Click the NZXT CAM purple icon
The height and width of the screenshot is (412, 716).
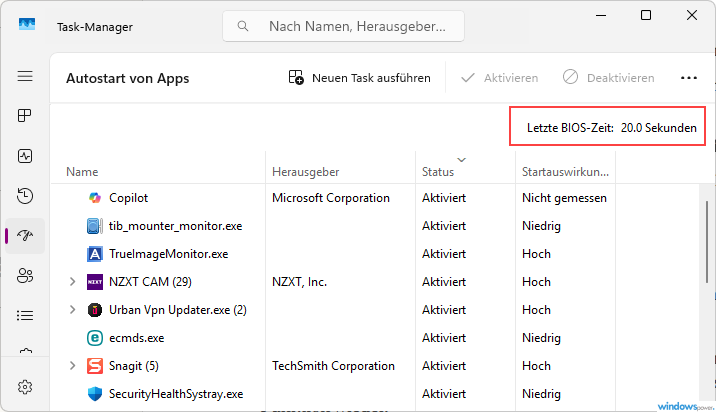coord(95,282)
